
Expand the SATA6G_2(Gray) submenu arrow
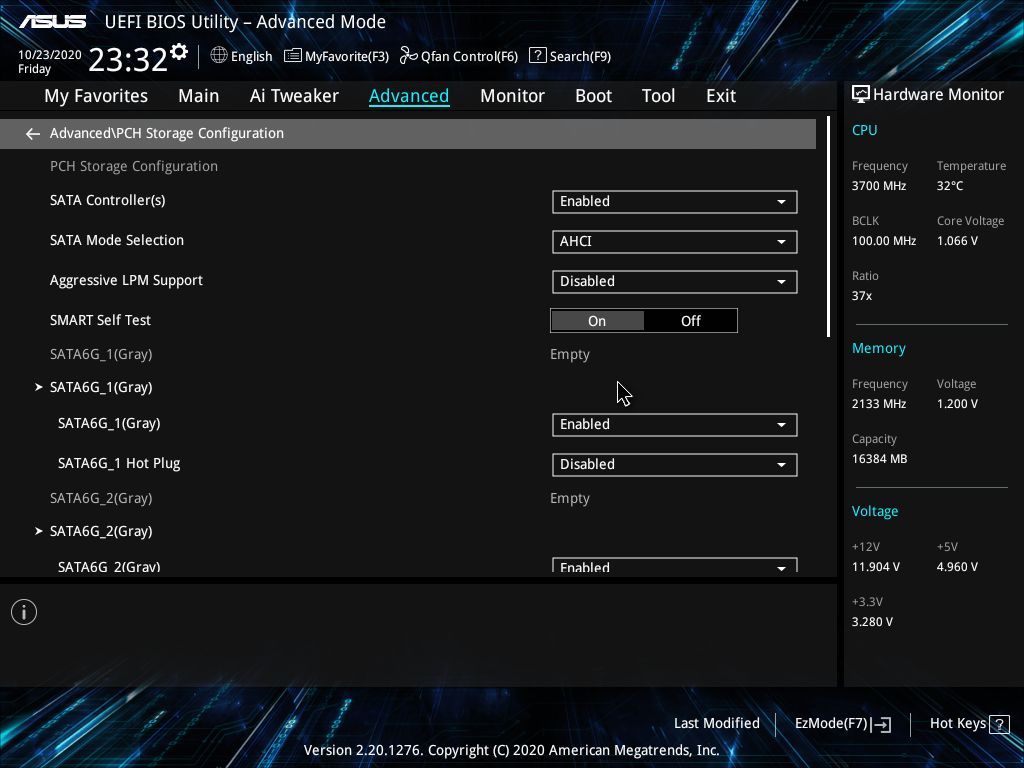pyautogui.click(x=39, y=531)
